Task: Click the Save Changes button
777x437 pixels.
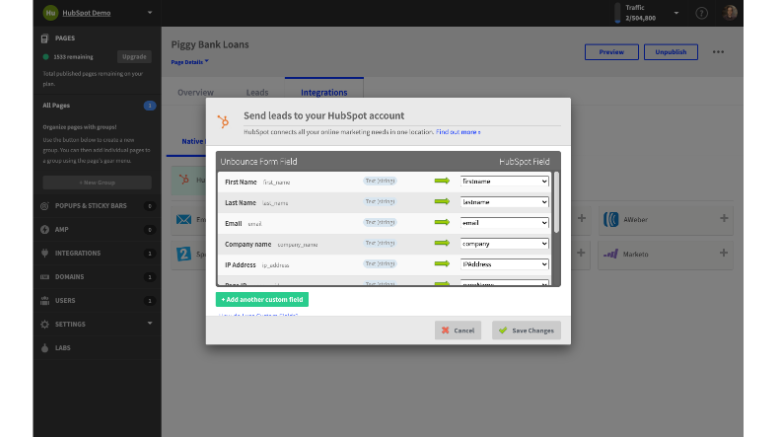Action: (x=526, y=330)
